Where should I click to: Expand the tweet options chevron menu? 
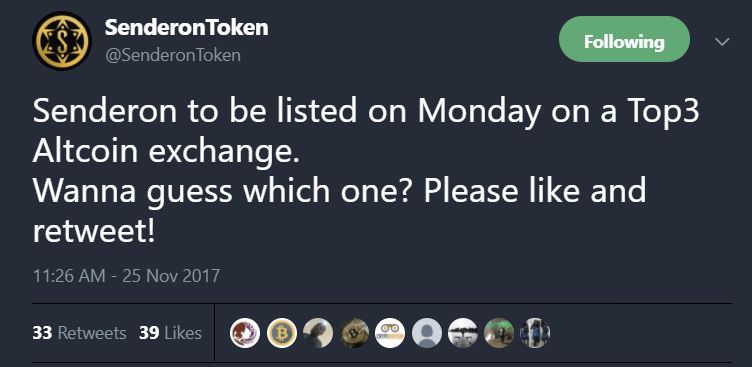pos(721,42)
